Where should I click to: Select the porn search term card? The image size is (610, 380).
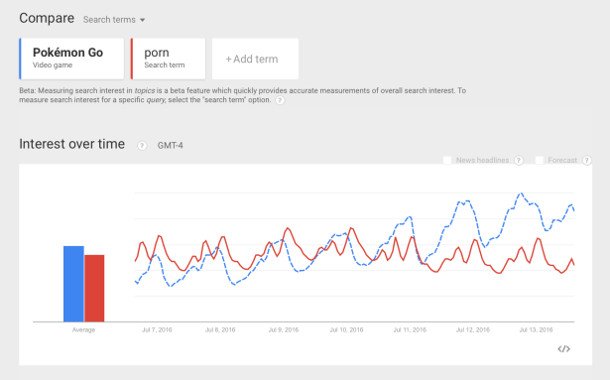168,59
